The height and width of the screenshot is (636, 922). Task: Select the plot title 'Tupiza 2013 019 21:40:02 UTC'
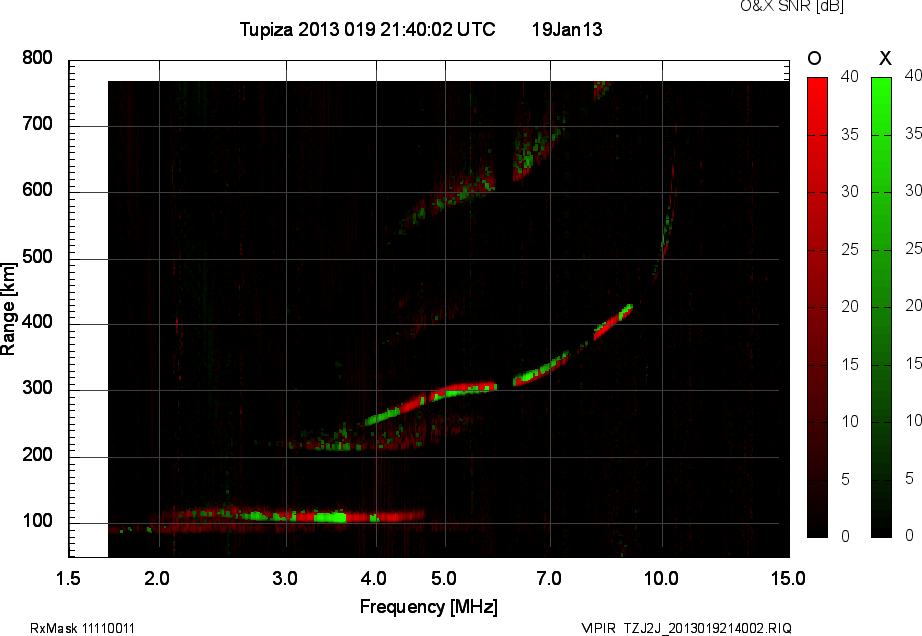click(x=368, y=29)
